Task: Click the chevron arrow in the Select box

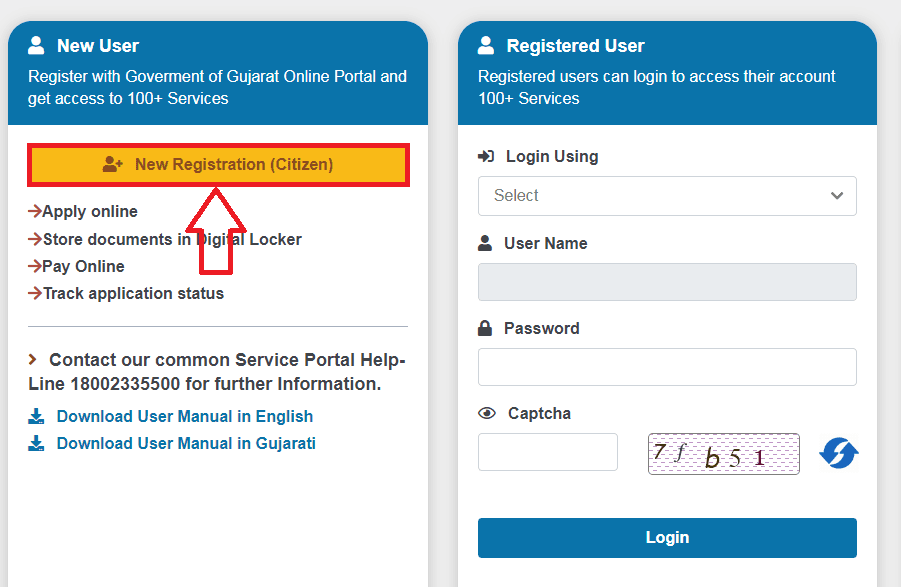Action: pyautogui.click(x=838, y=196)
